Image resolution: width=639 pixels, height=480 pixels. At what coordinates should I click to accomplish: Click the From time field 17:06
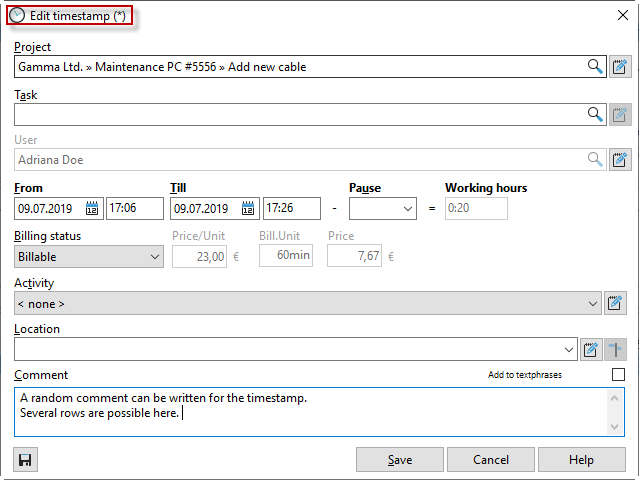(x=135, y=209)
